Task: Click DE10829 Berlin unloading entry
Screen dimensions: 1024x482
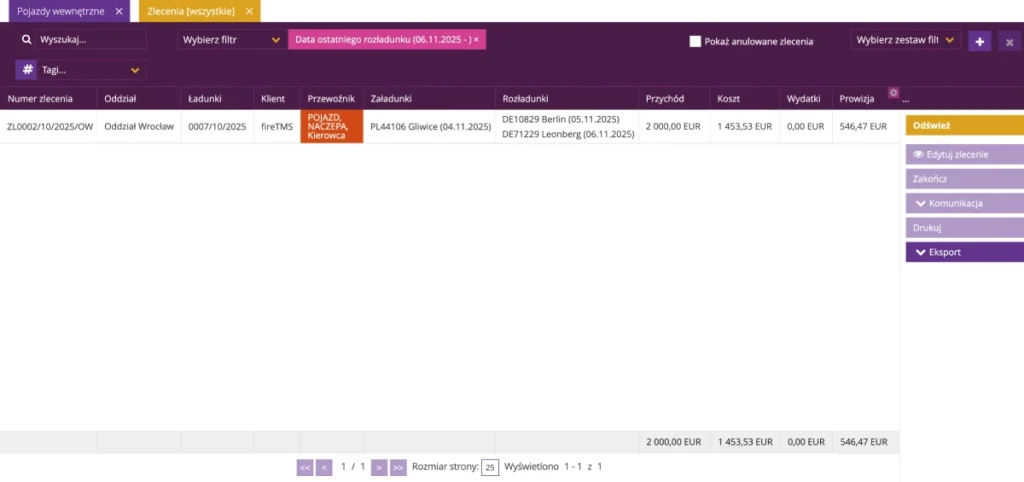Action: tap(560, 119)
